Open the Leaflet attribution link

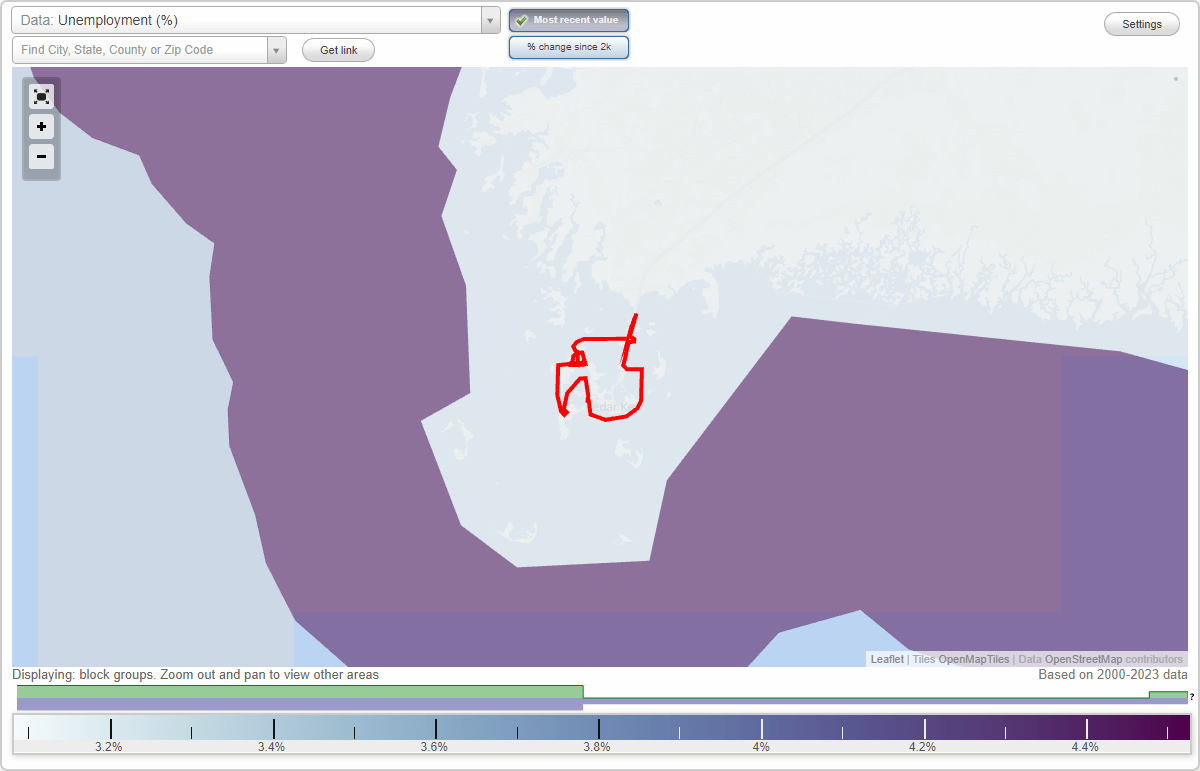(x=887, y=659)
